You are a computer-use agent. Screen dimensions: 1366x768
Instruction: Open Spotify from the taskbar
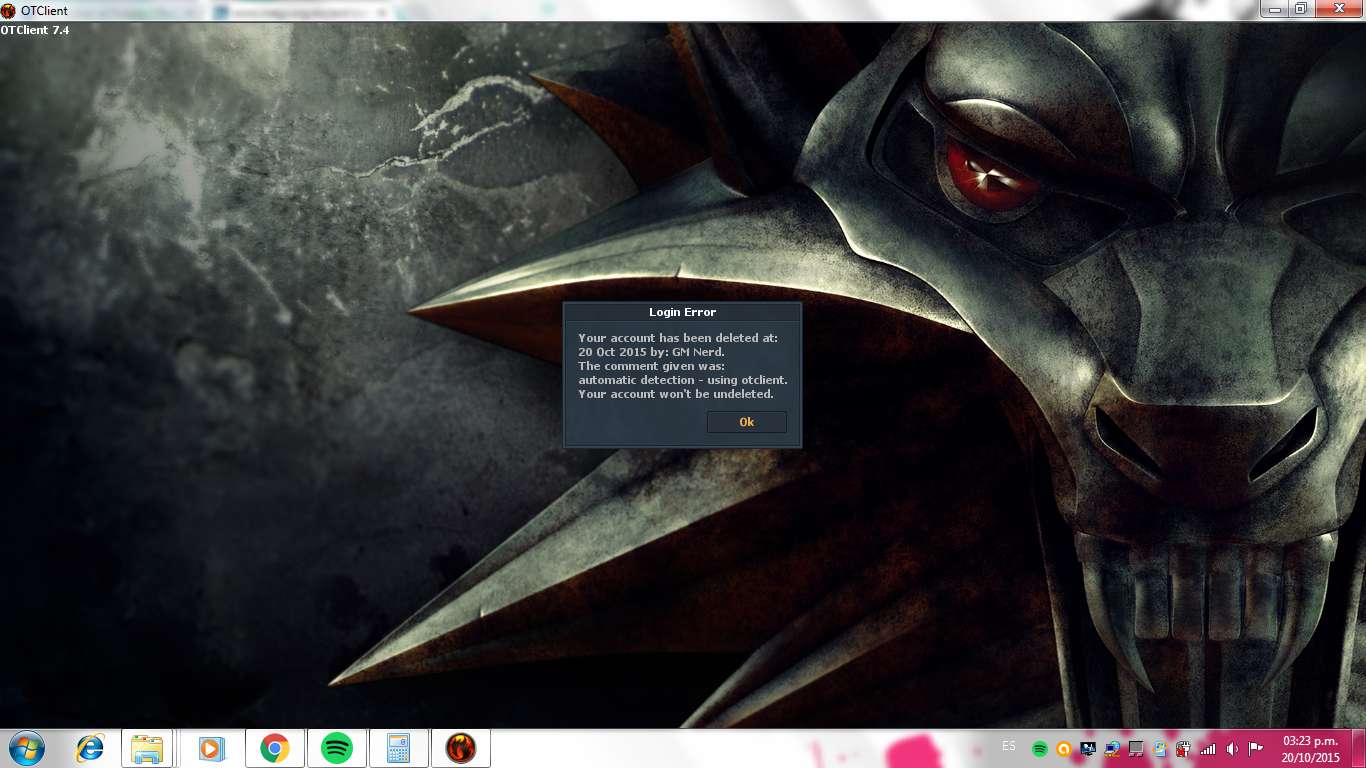(337, 748)
